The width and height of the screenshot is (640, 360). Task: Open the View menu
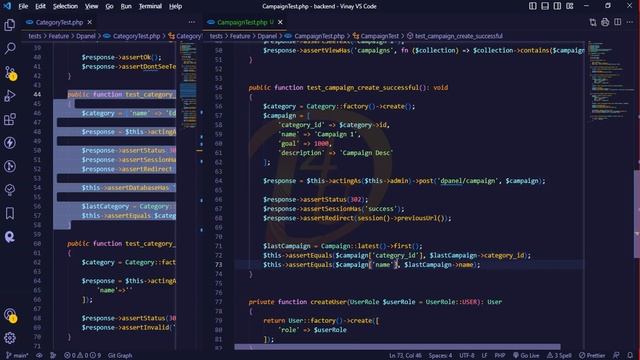(x=91, y=6)
